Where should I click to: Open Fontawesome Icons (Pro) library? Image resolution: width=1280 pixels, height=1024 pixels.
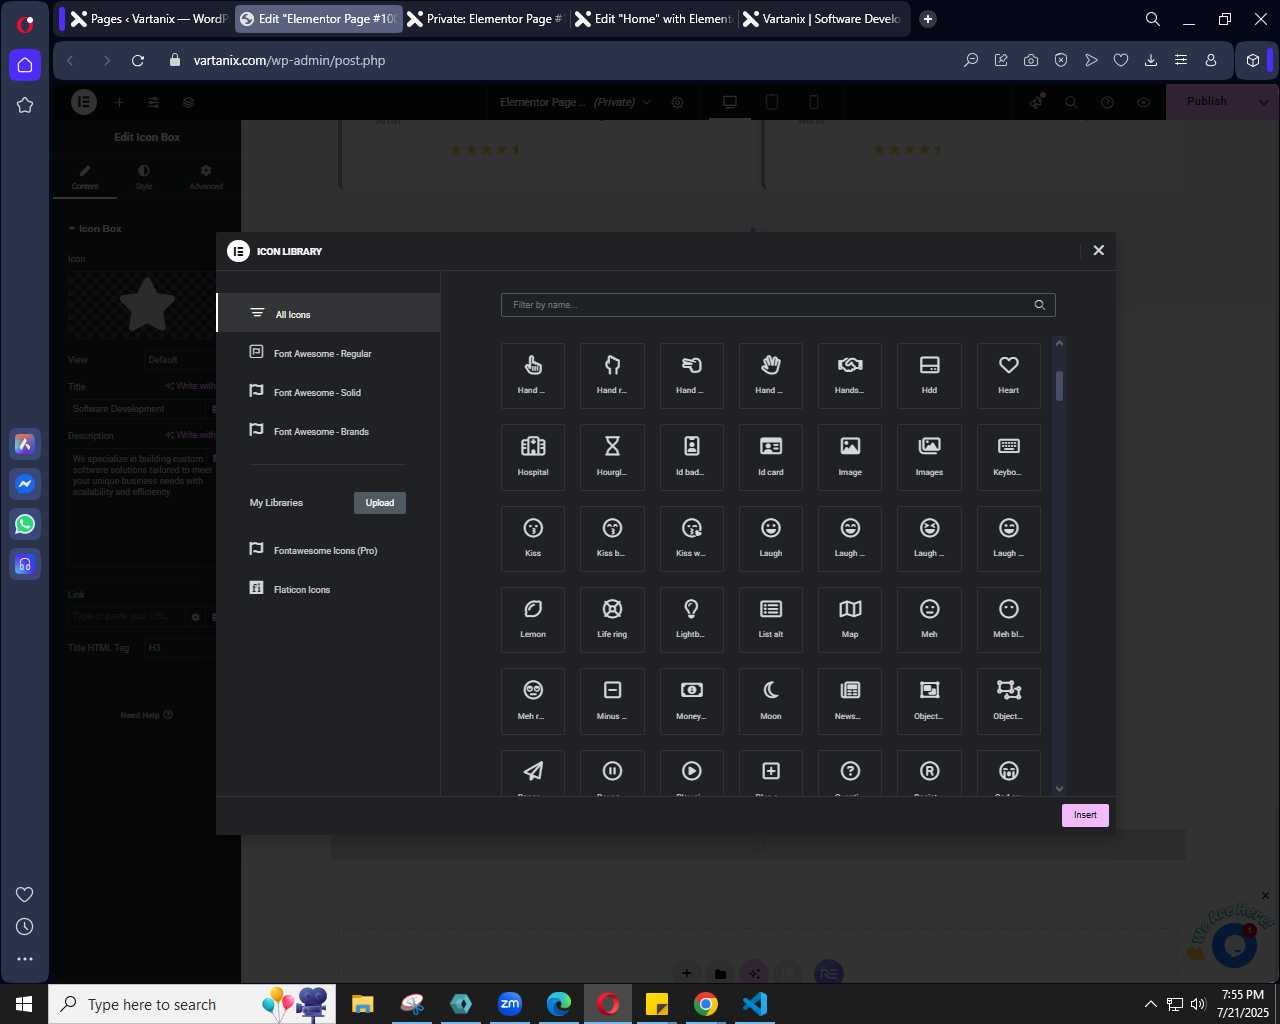click(328, 550)
